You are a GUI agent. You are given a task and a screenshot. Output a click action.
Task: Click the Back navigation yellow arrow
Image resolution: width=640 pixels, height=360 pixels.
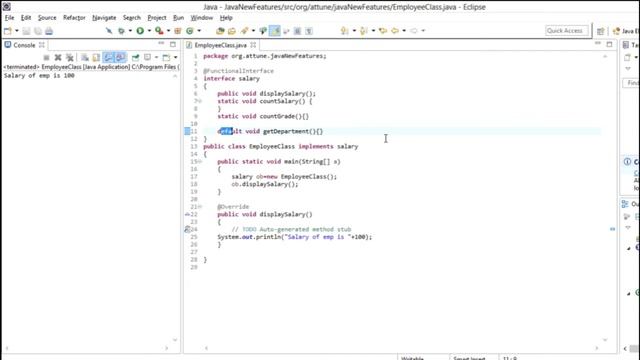tap(395, 31)
